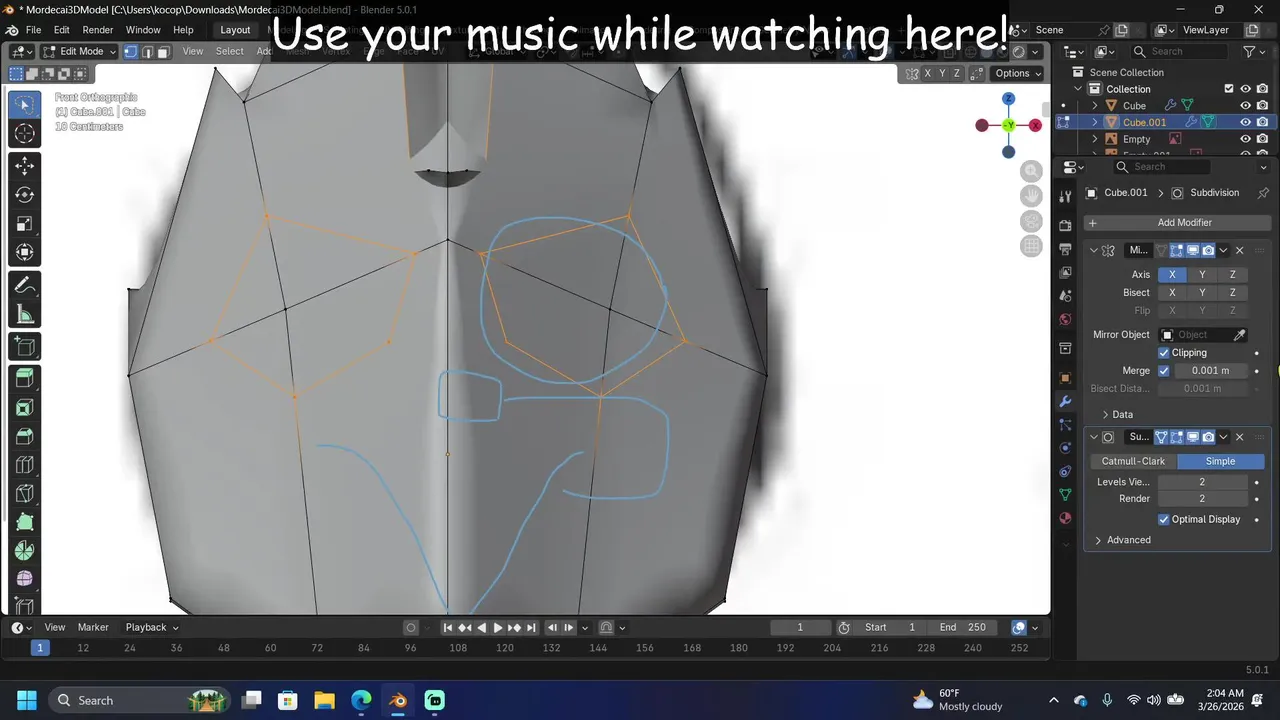1280x720 pixels.
Task: Expand Advanced subdivision options
Action: (1098, 540)
